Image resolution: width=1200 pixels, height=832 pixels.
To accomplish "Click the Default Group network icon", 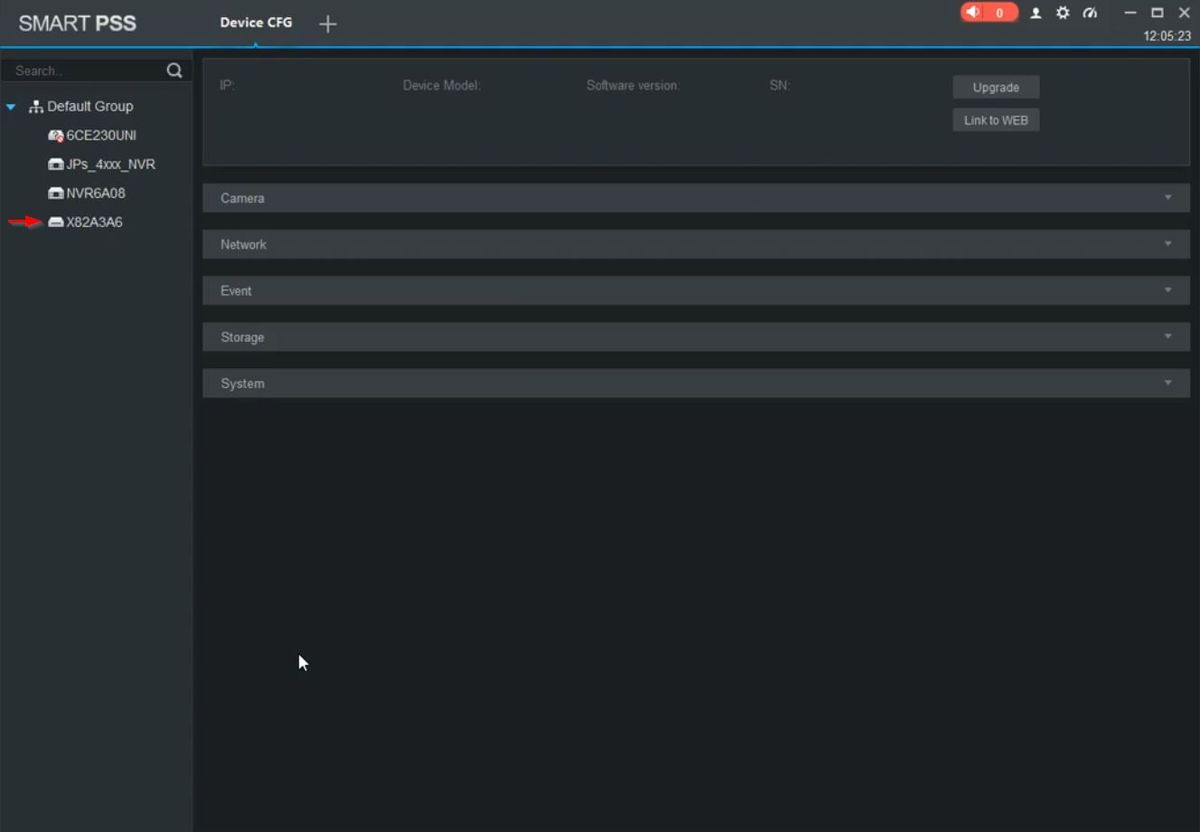I will [x=36, y=106].
